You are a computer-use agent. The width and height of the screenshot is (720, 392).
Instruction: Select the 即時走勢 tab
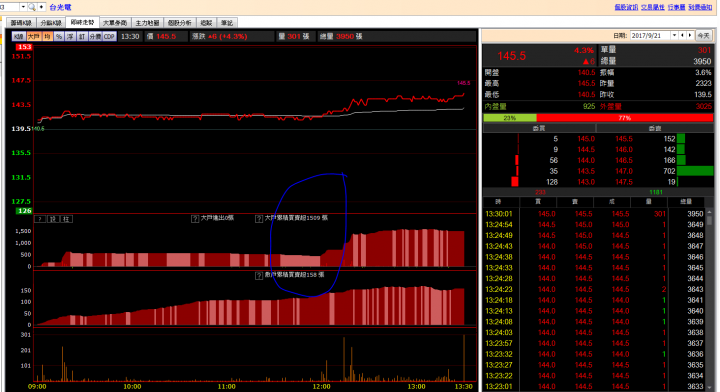click(x=83, y=22)
